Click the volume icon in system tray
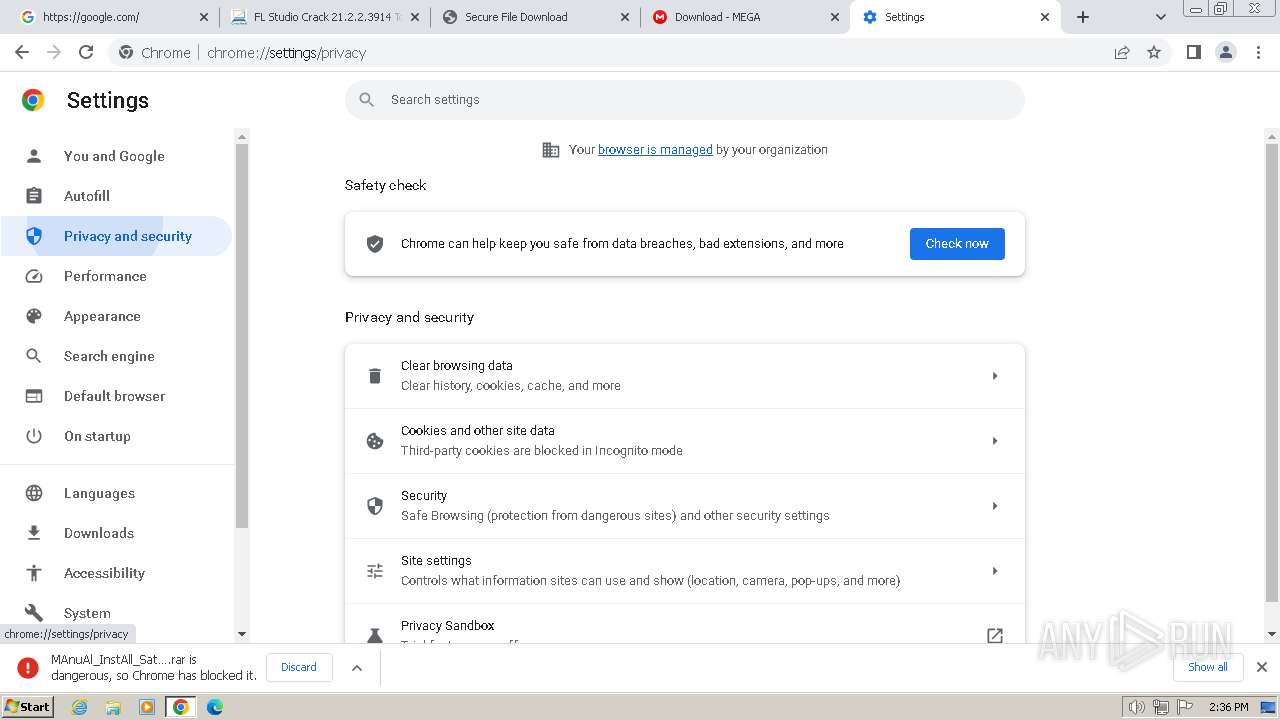This screenshot has width=1280, height=720. (1137, 707)
